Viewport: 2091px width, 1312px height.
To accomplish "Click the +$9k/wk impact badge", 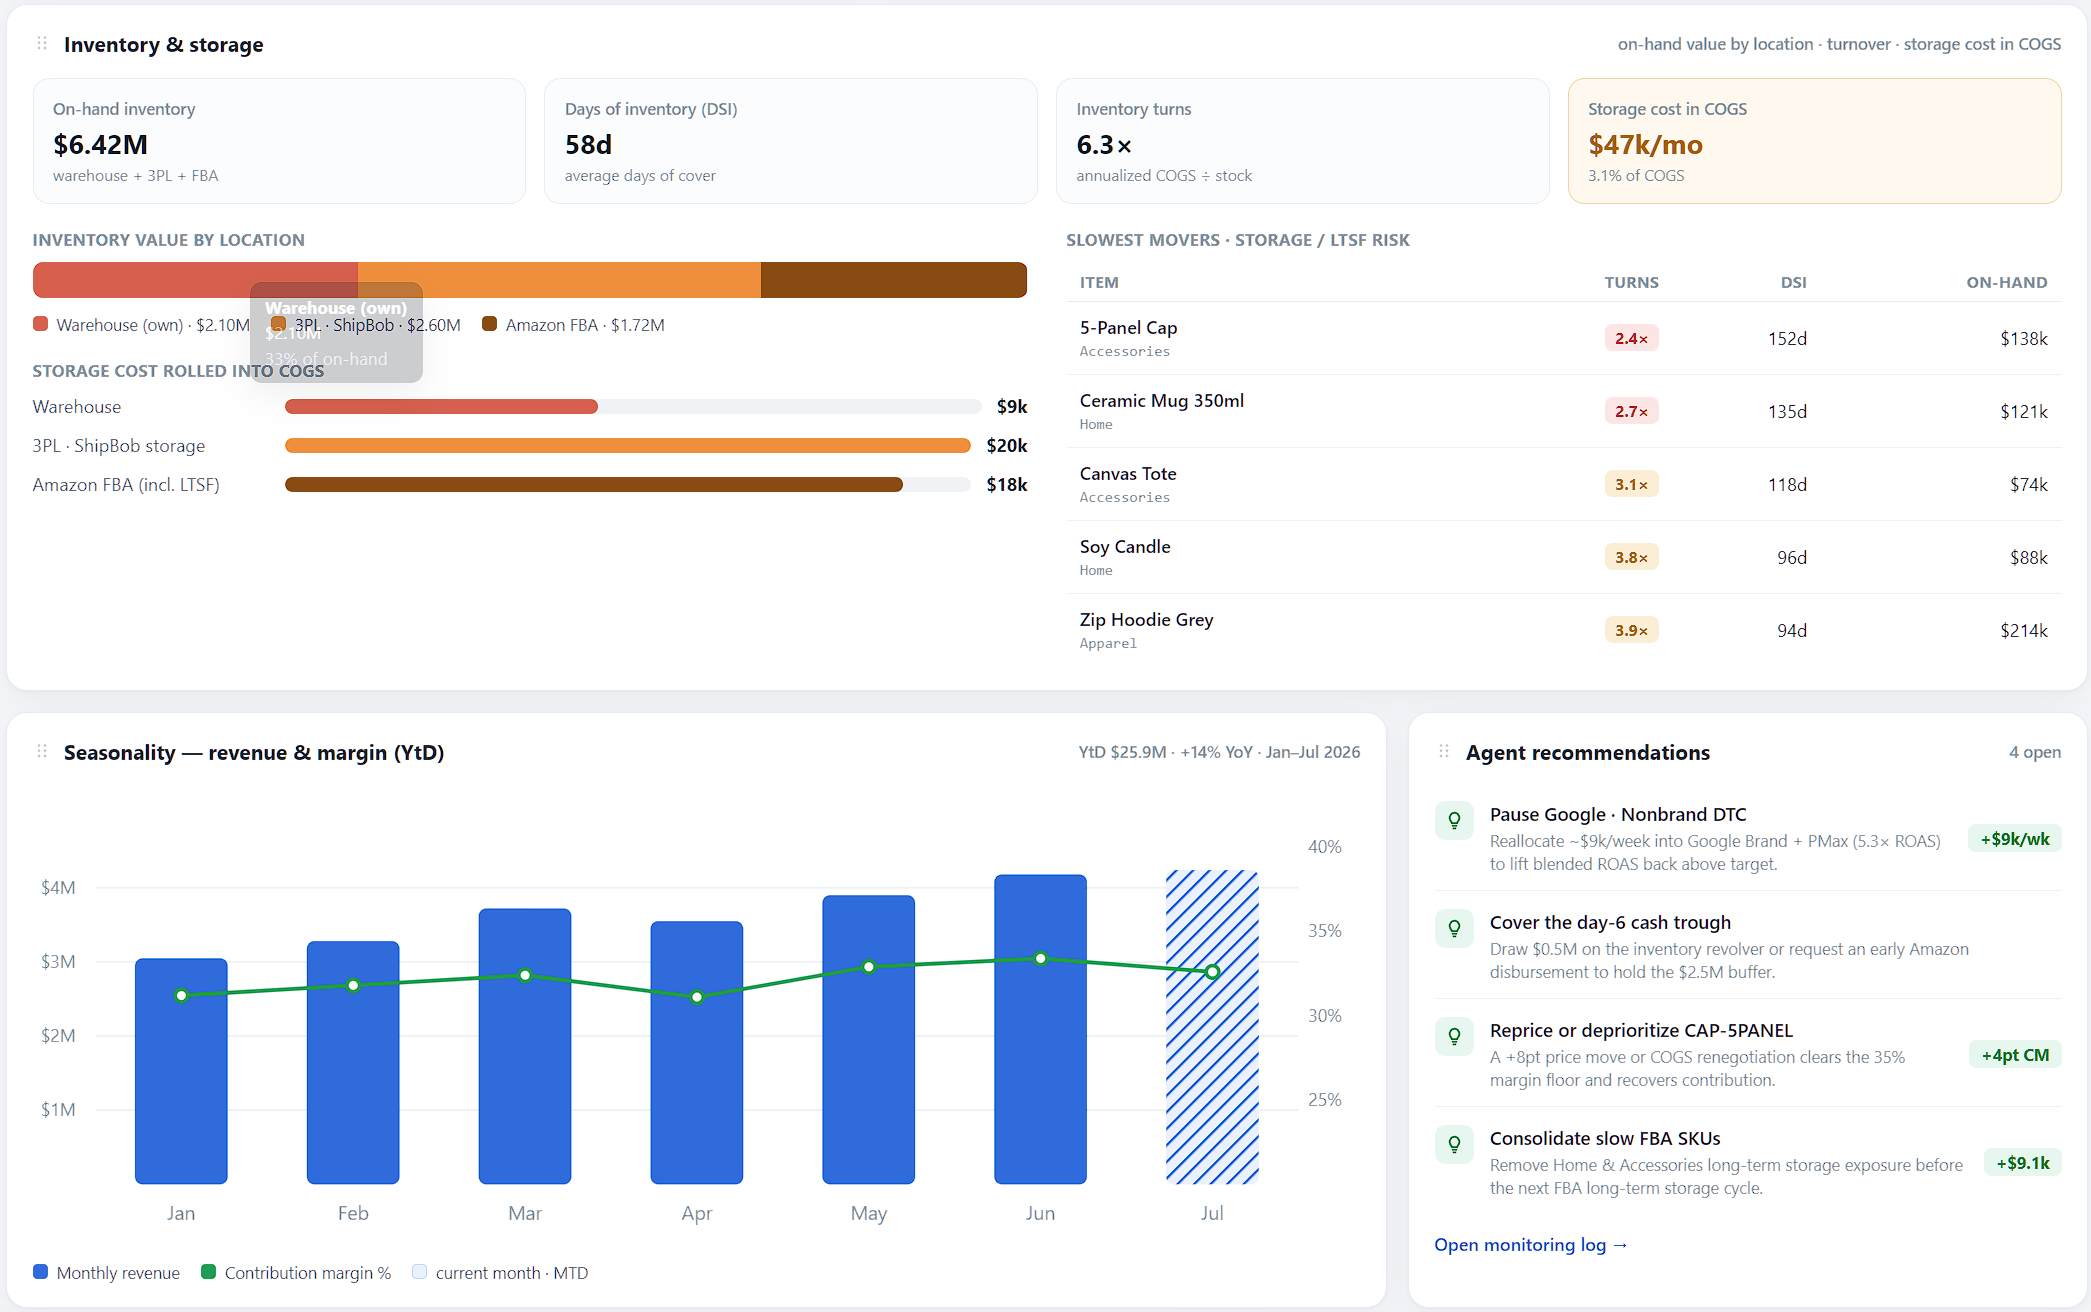I will 2014,839.
